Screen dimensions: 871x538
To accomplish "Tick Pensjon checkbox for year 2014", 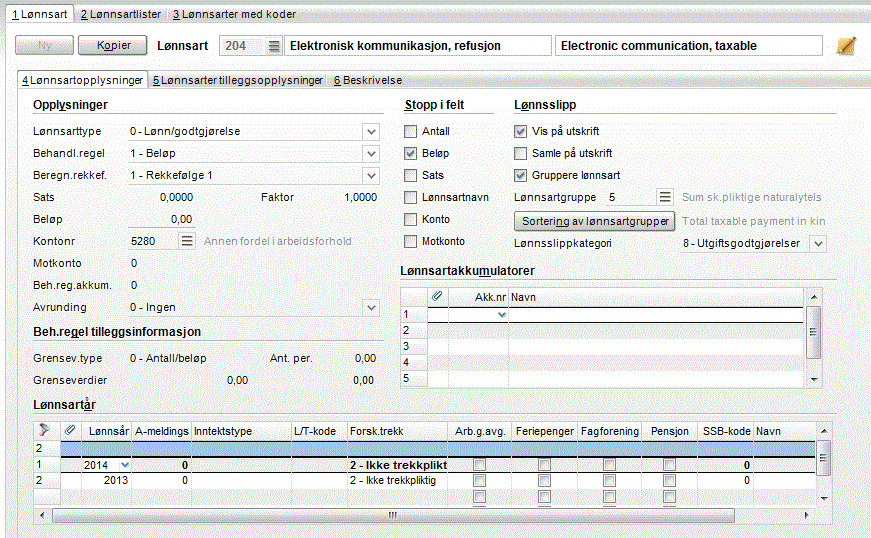I will click(x=669, y=465).
